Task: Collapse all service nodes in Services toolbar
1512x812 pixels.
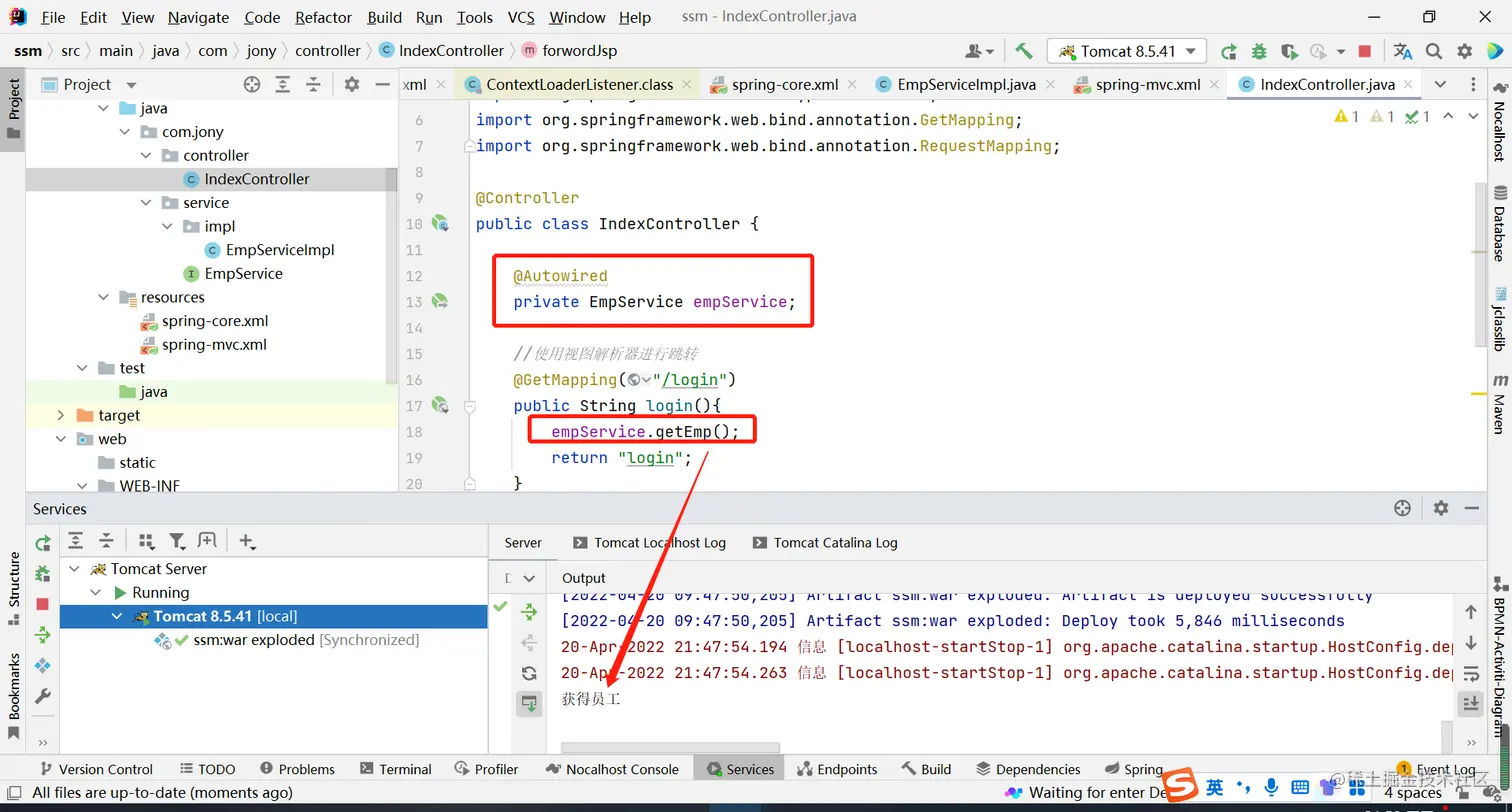Action: click(x=106, y=541)
